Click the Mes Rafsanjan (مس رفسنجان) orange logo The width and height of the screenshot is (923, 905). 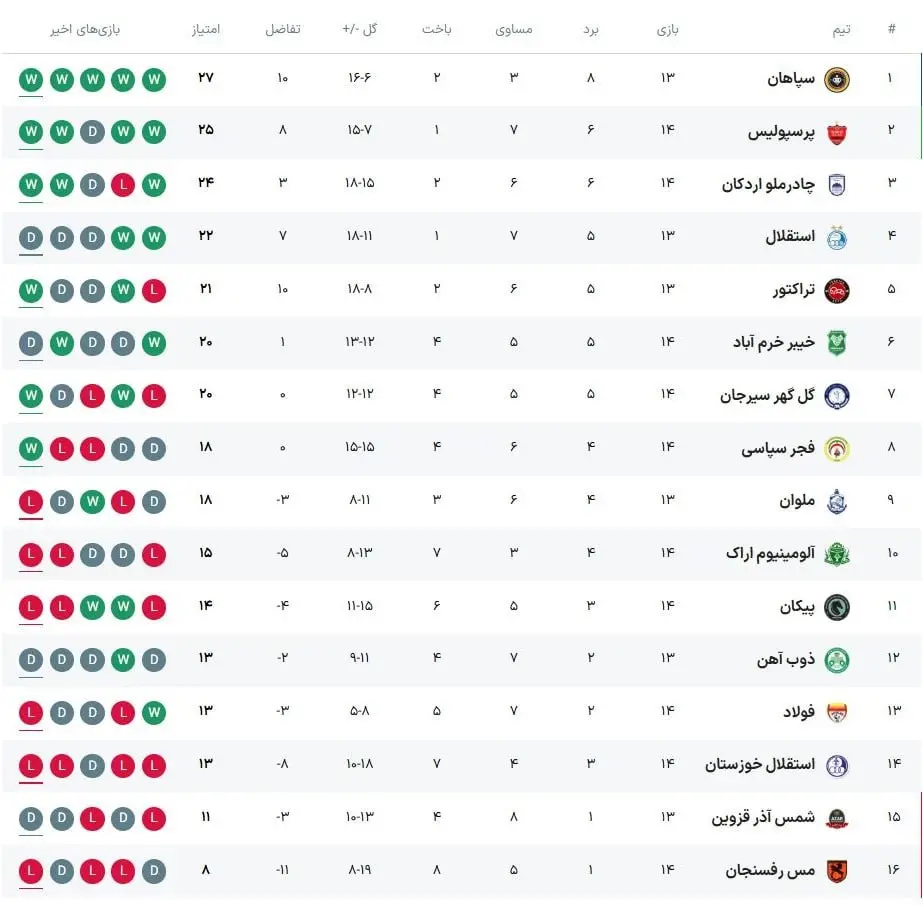(x=836, y=871)
